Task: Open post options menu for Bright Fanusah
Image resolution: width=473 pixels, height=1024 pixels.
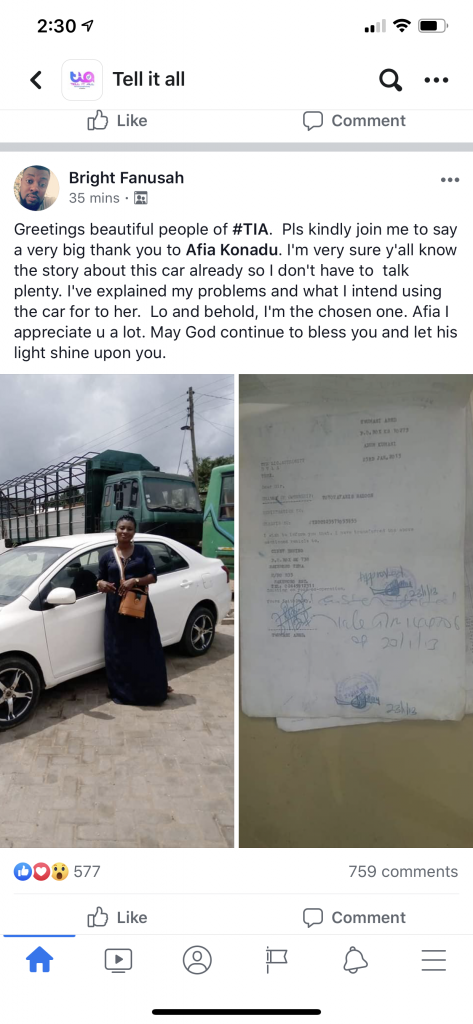Action: (x=449, y=180)
